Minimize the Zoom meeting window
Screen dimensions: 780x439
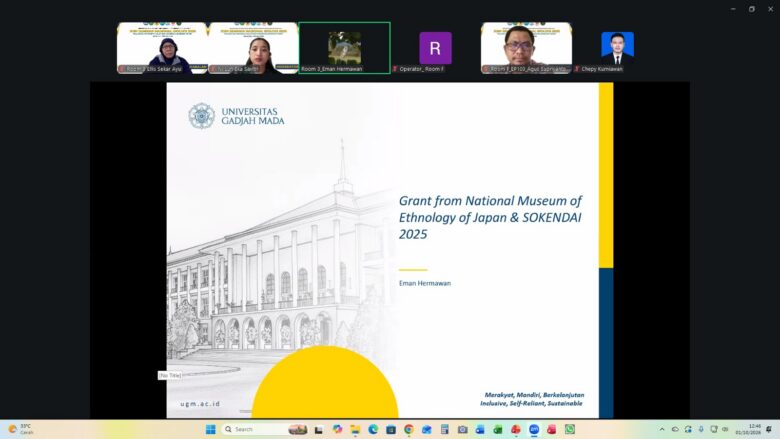[733, 9]
